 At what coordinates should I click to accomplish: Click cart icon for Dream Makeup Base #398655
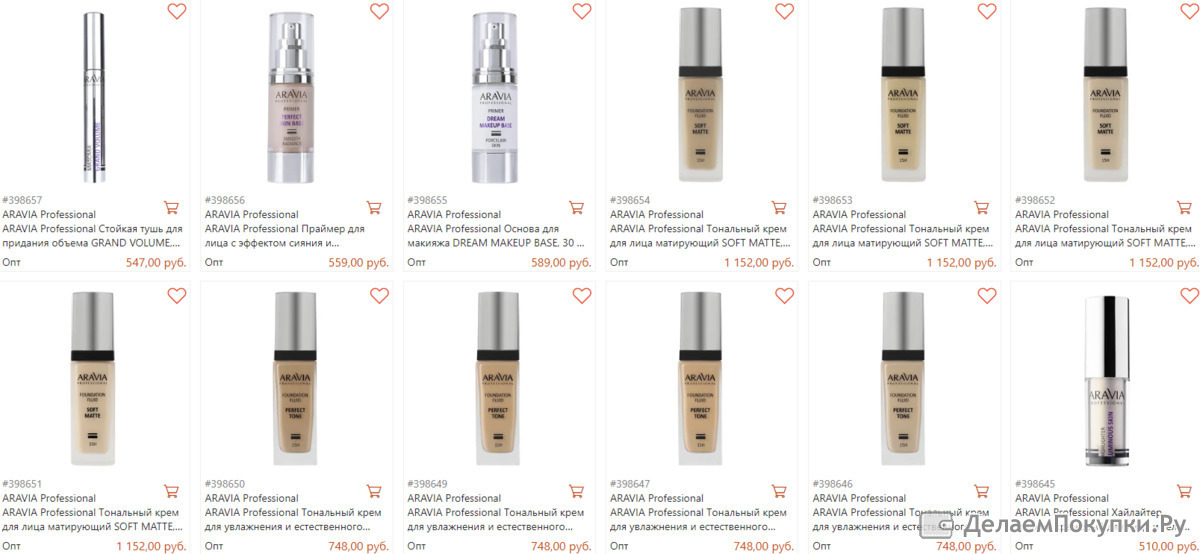pos(576,208)
